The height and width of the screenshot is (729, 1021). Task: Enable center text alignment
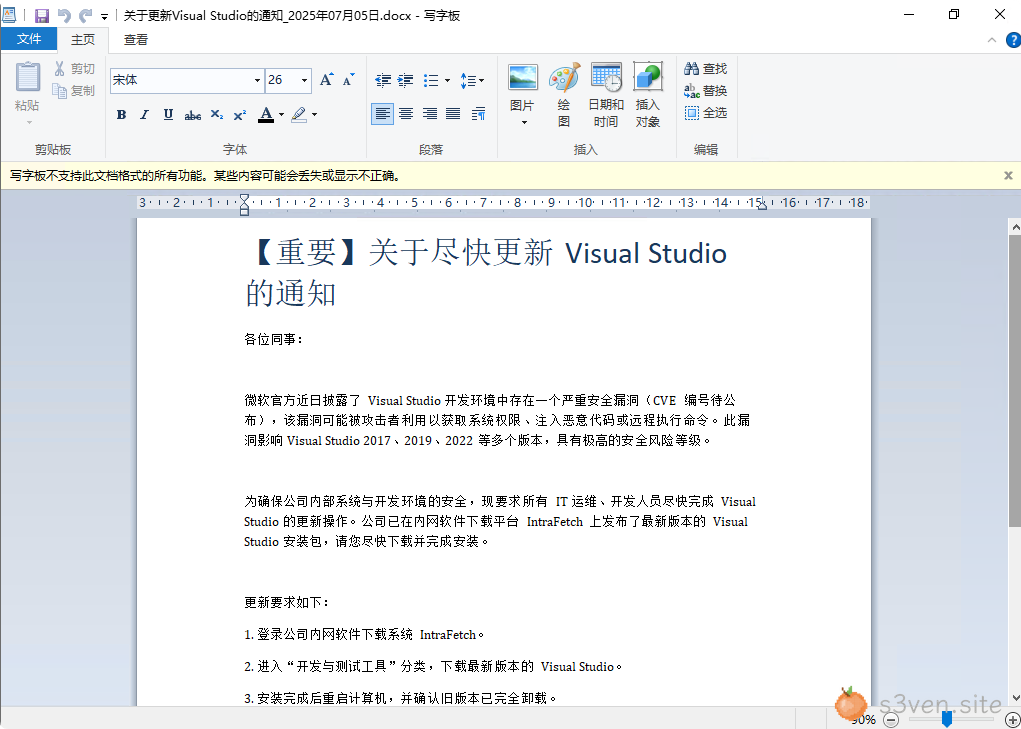tap(406, 114)
